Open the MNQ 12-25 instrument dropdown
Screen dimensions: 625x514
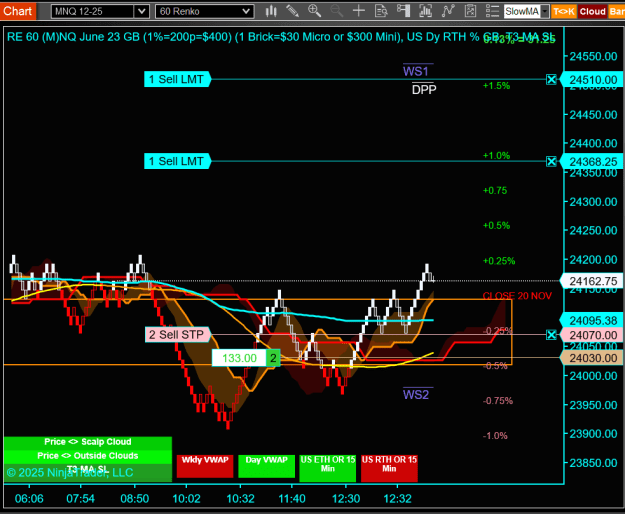pos(142,12)
